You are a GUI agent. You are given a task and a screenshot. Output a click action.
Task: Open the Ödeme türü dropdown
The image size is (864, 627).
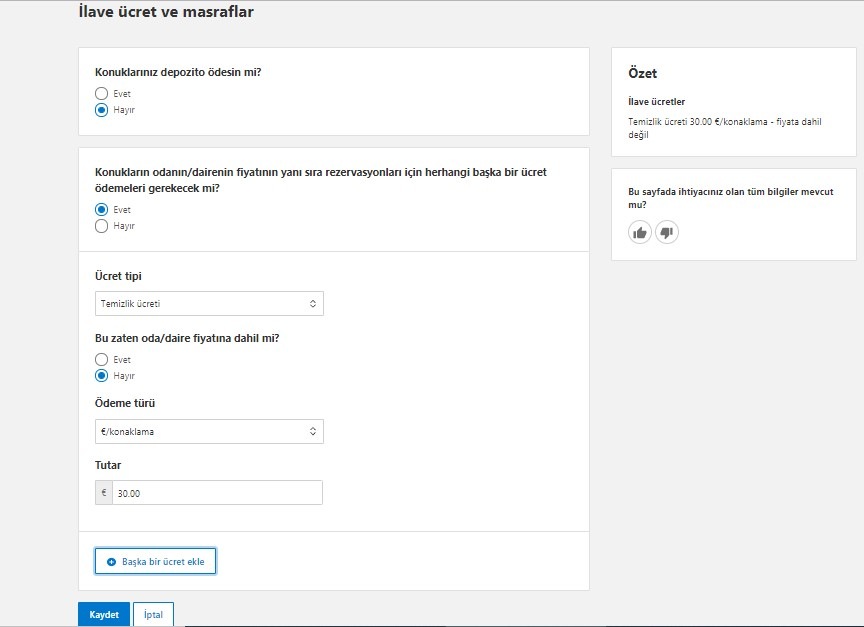click(209, 431)
